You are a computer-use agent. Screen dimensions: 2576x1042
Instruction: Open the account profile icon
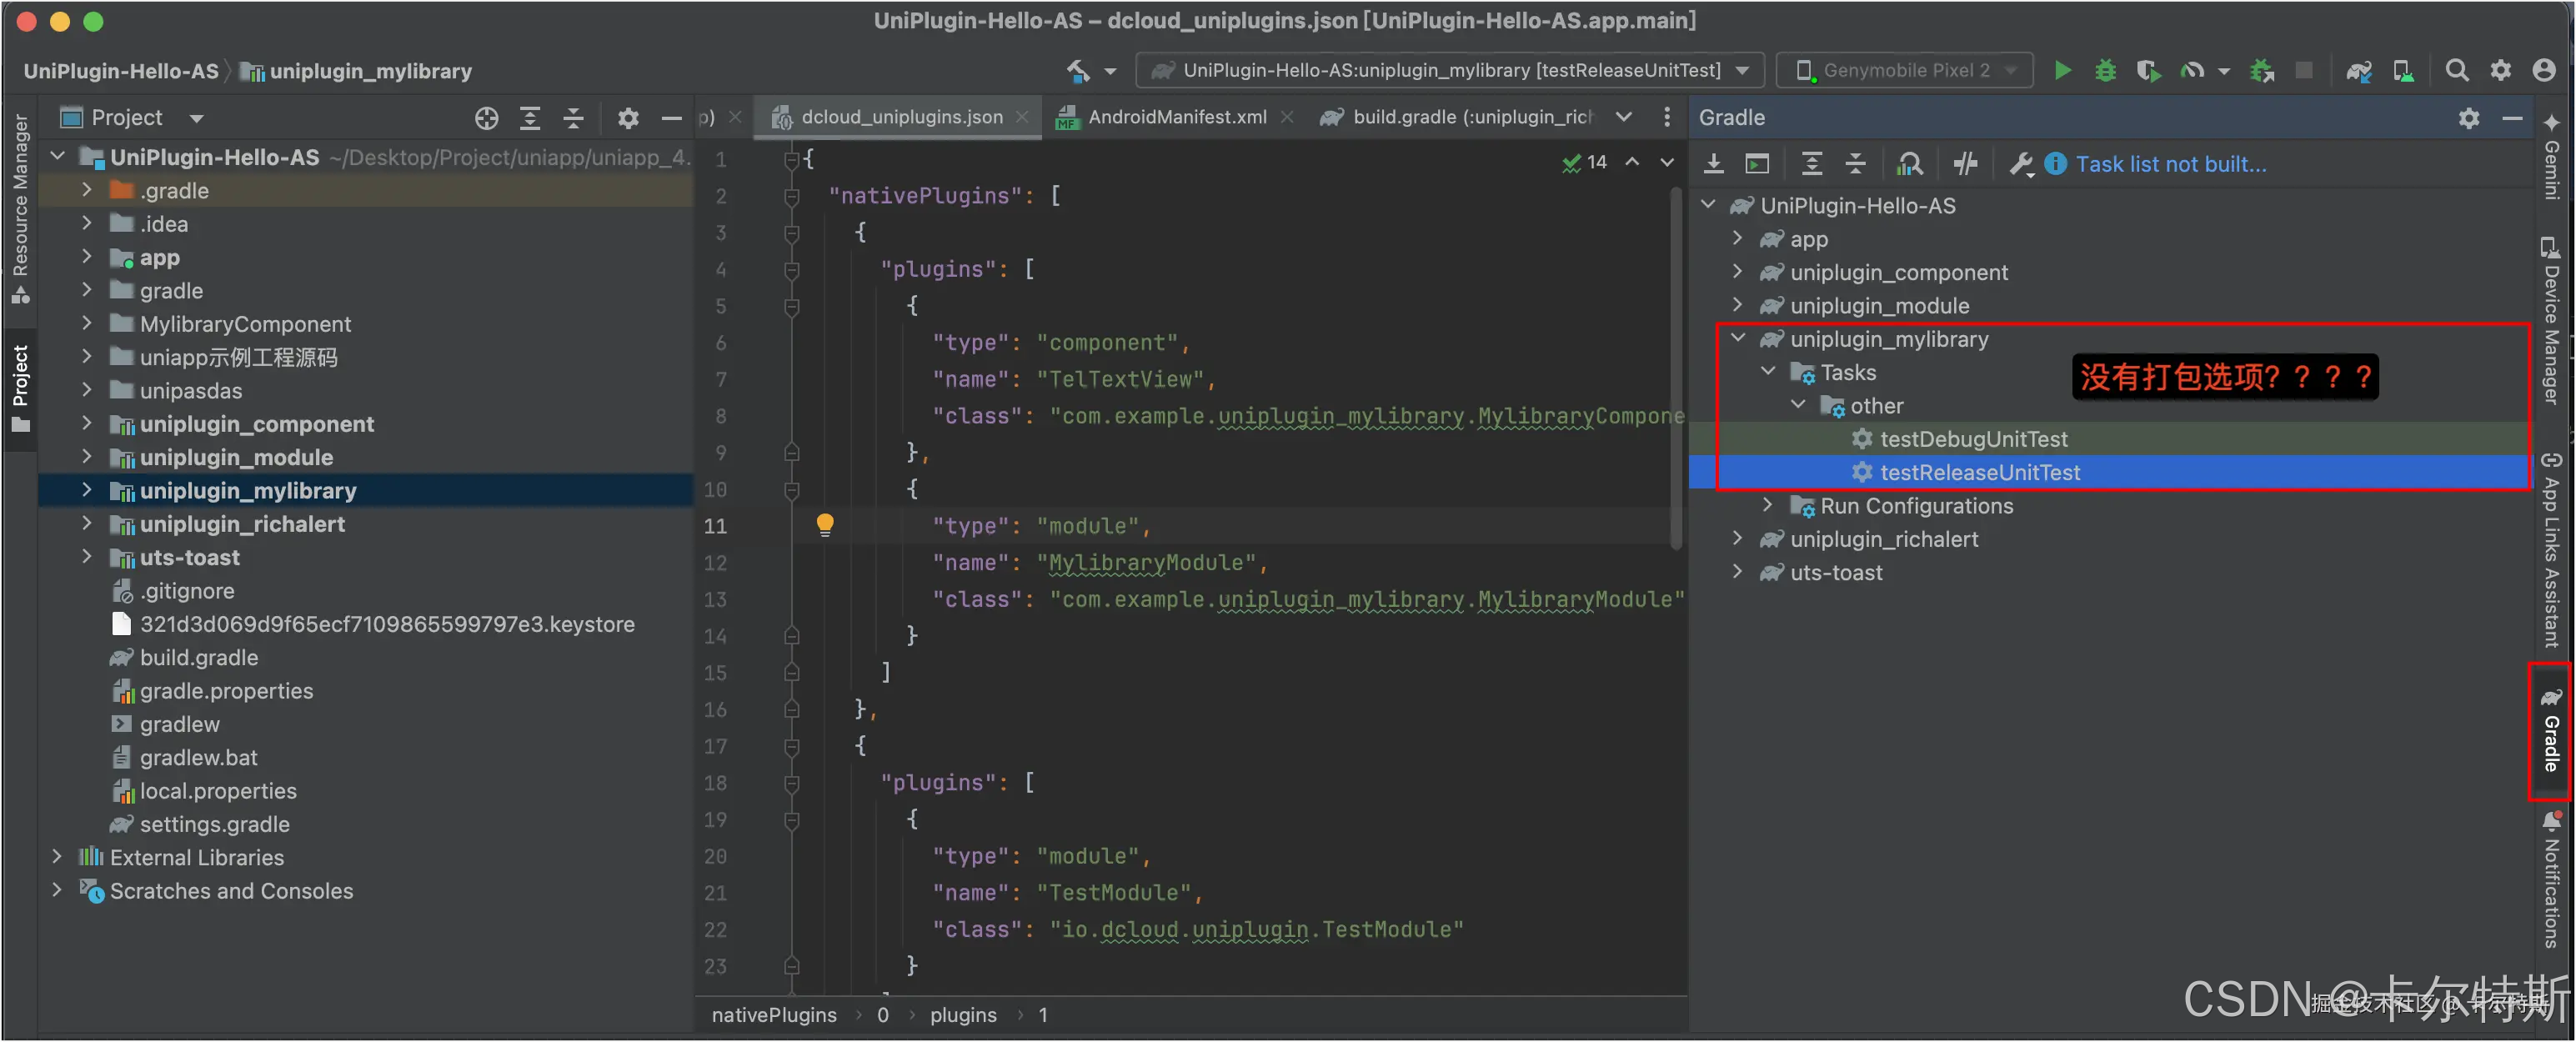tap(2545, 71)
